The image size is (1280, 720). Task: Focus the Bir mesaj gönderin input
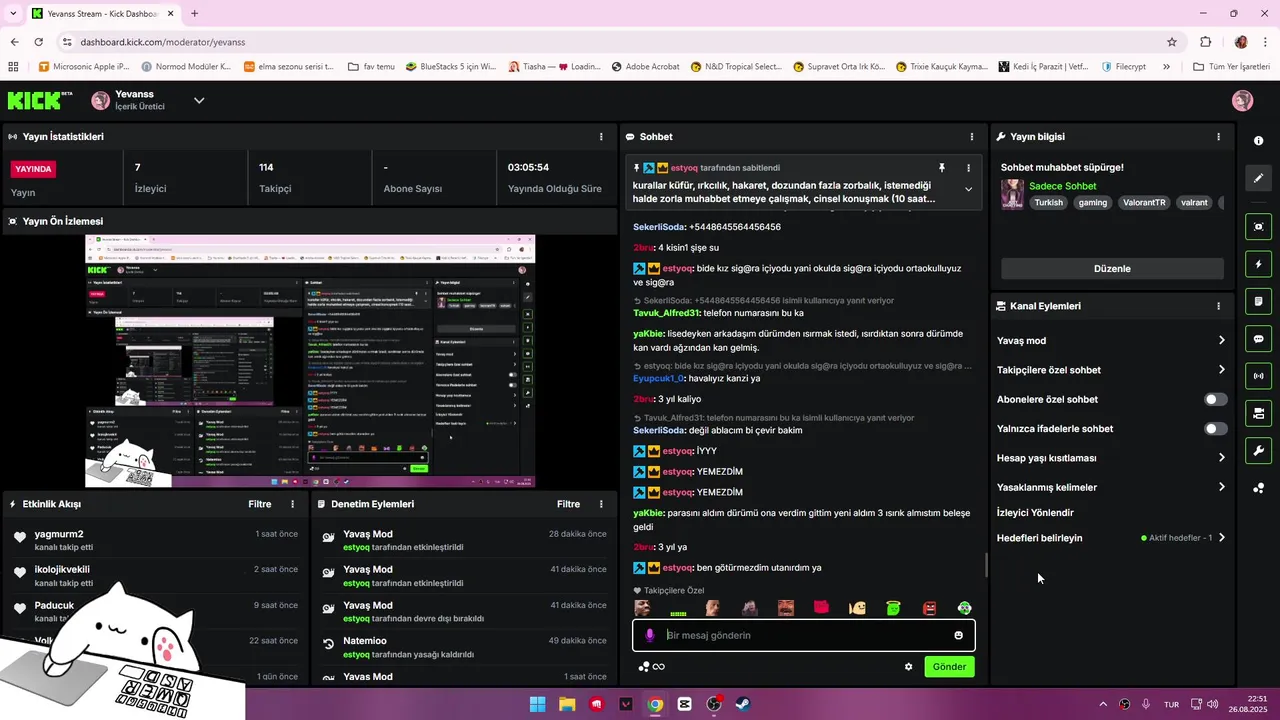click(x=803, y=635)
